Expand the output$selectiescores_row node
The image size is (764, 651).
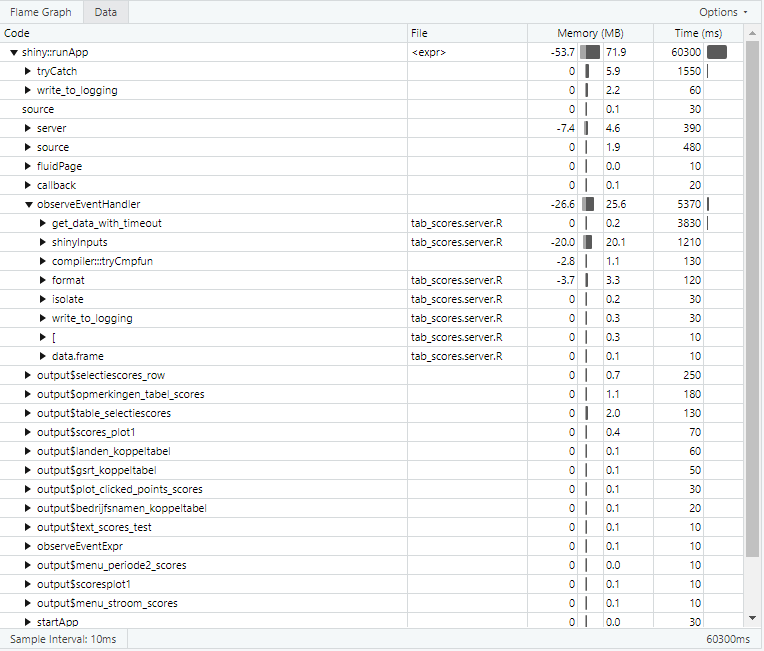point(28,375)
